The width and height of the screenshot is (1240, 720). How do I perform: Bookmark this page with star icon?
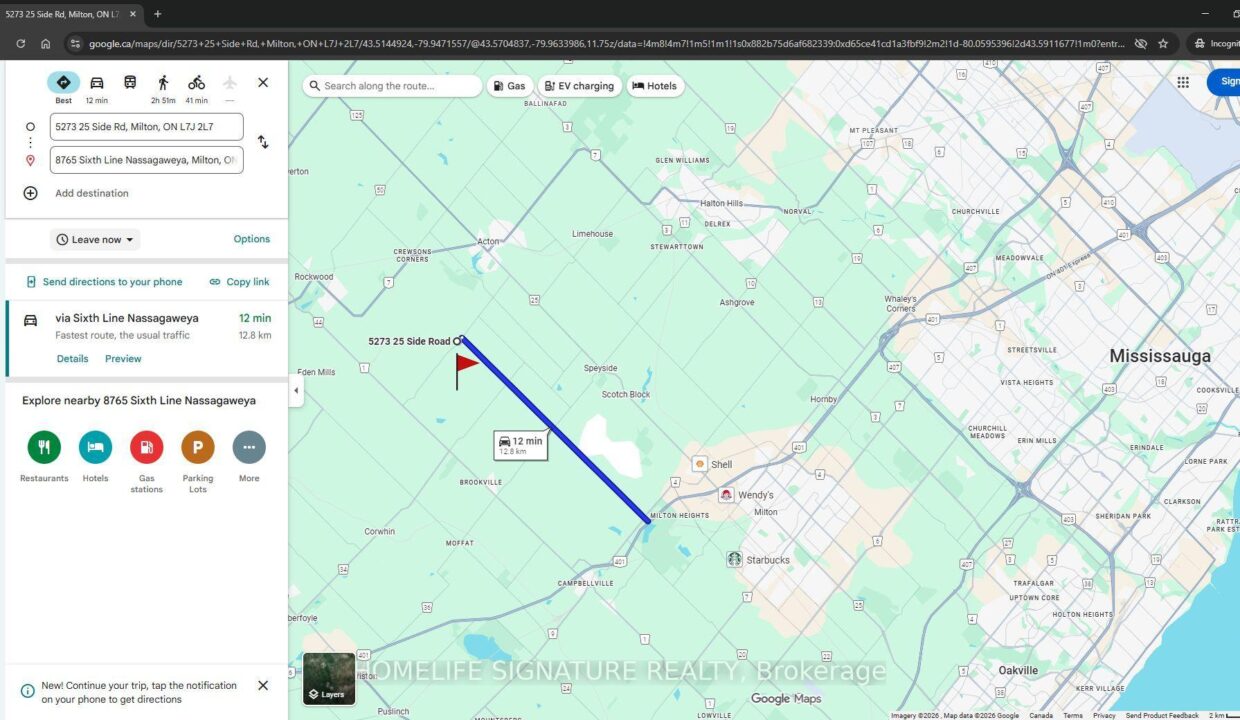pos(1163,44)
